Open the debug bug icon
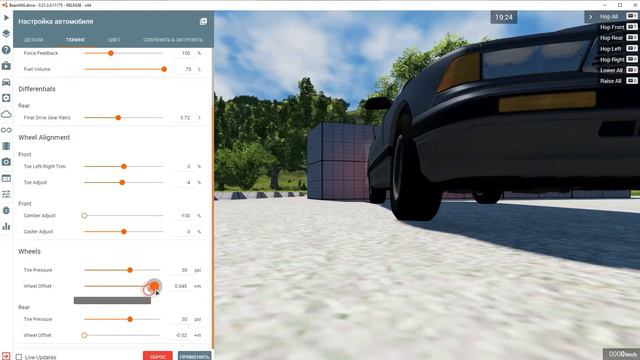Screen dimensions: 640x360 6,211
